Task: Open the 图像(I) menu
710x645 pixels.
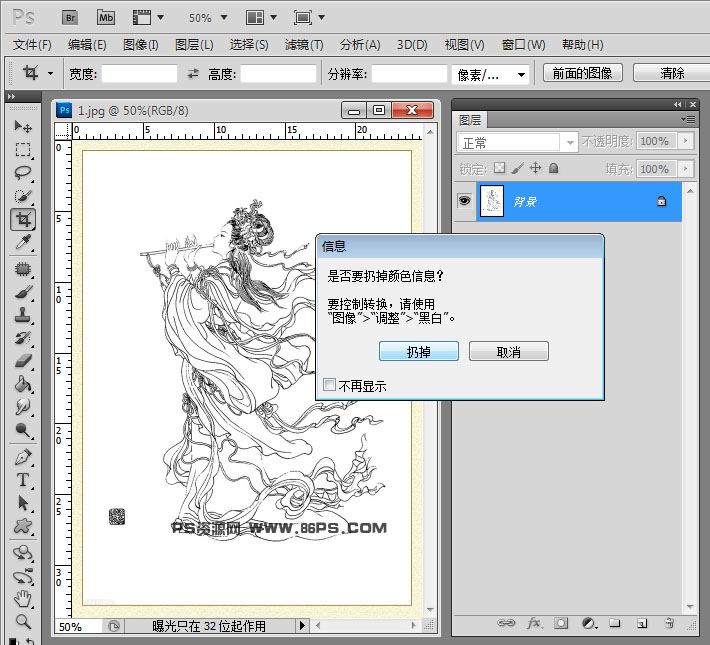Action: pos(141,45)
